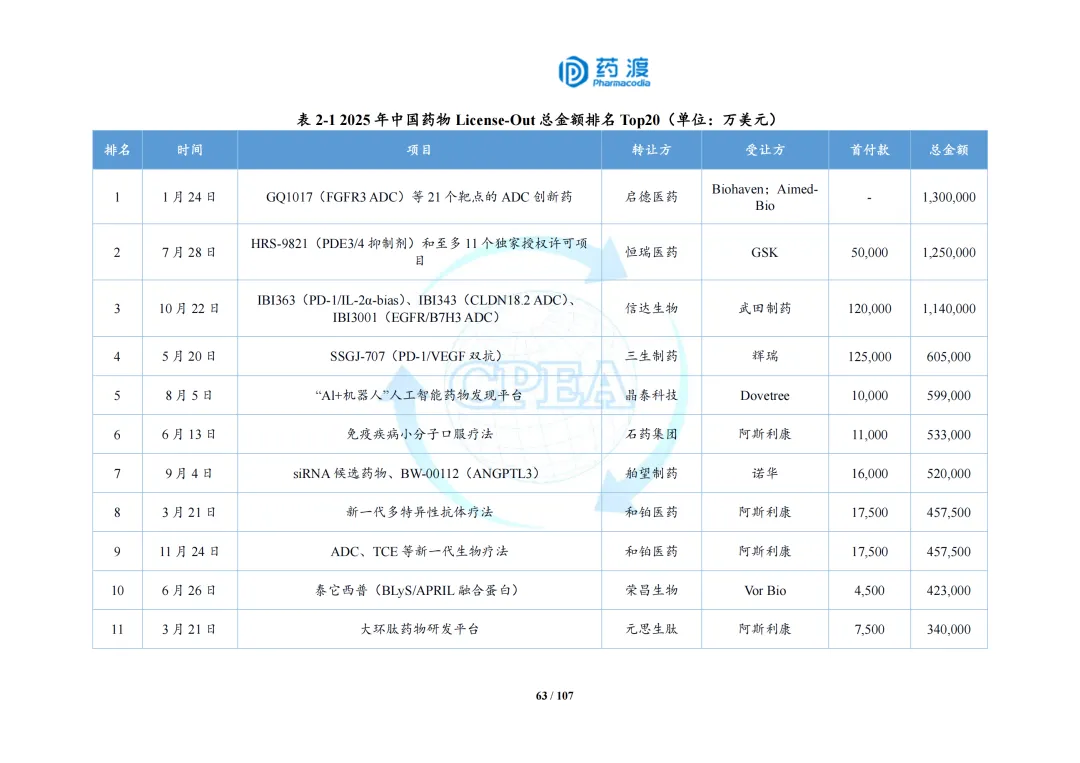Viewport: 1080px width, 763px height.
Task: Click the total amount 423,000
Action: point(948,590)
